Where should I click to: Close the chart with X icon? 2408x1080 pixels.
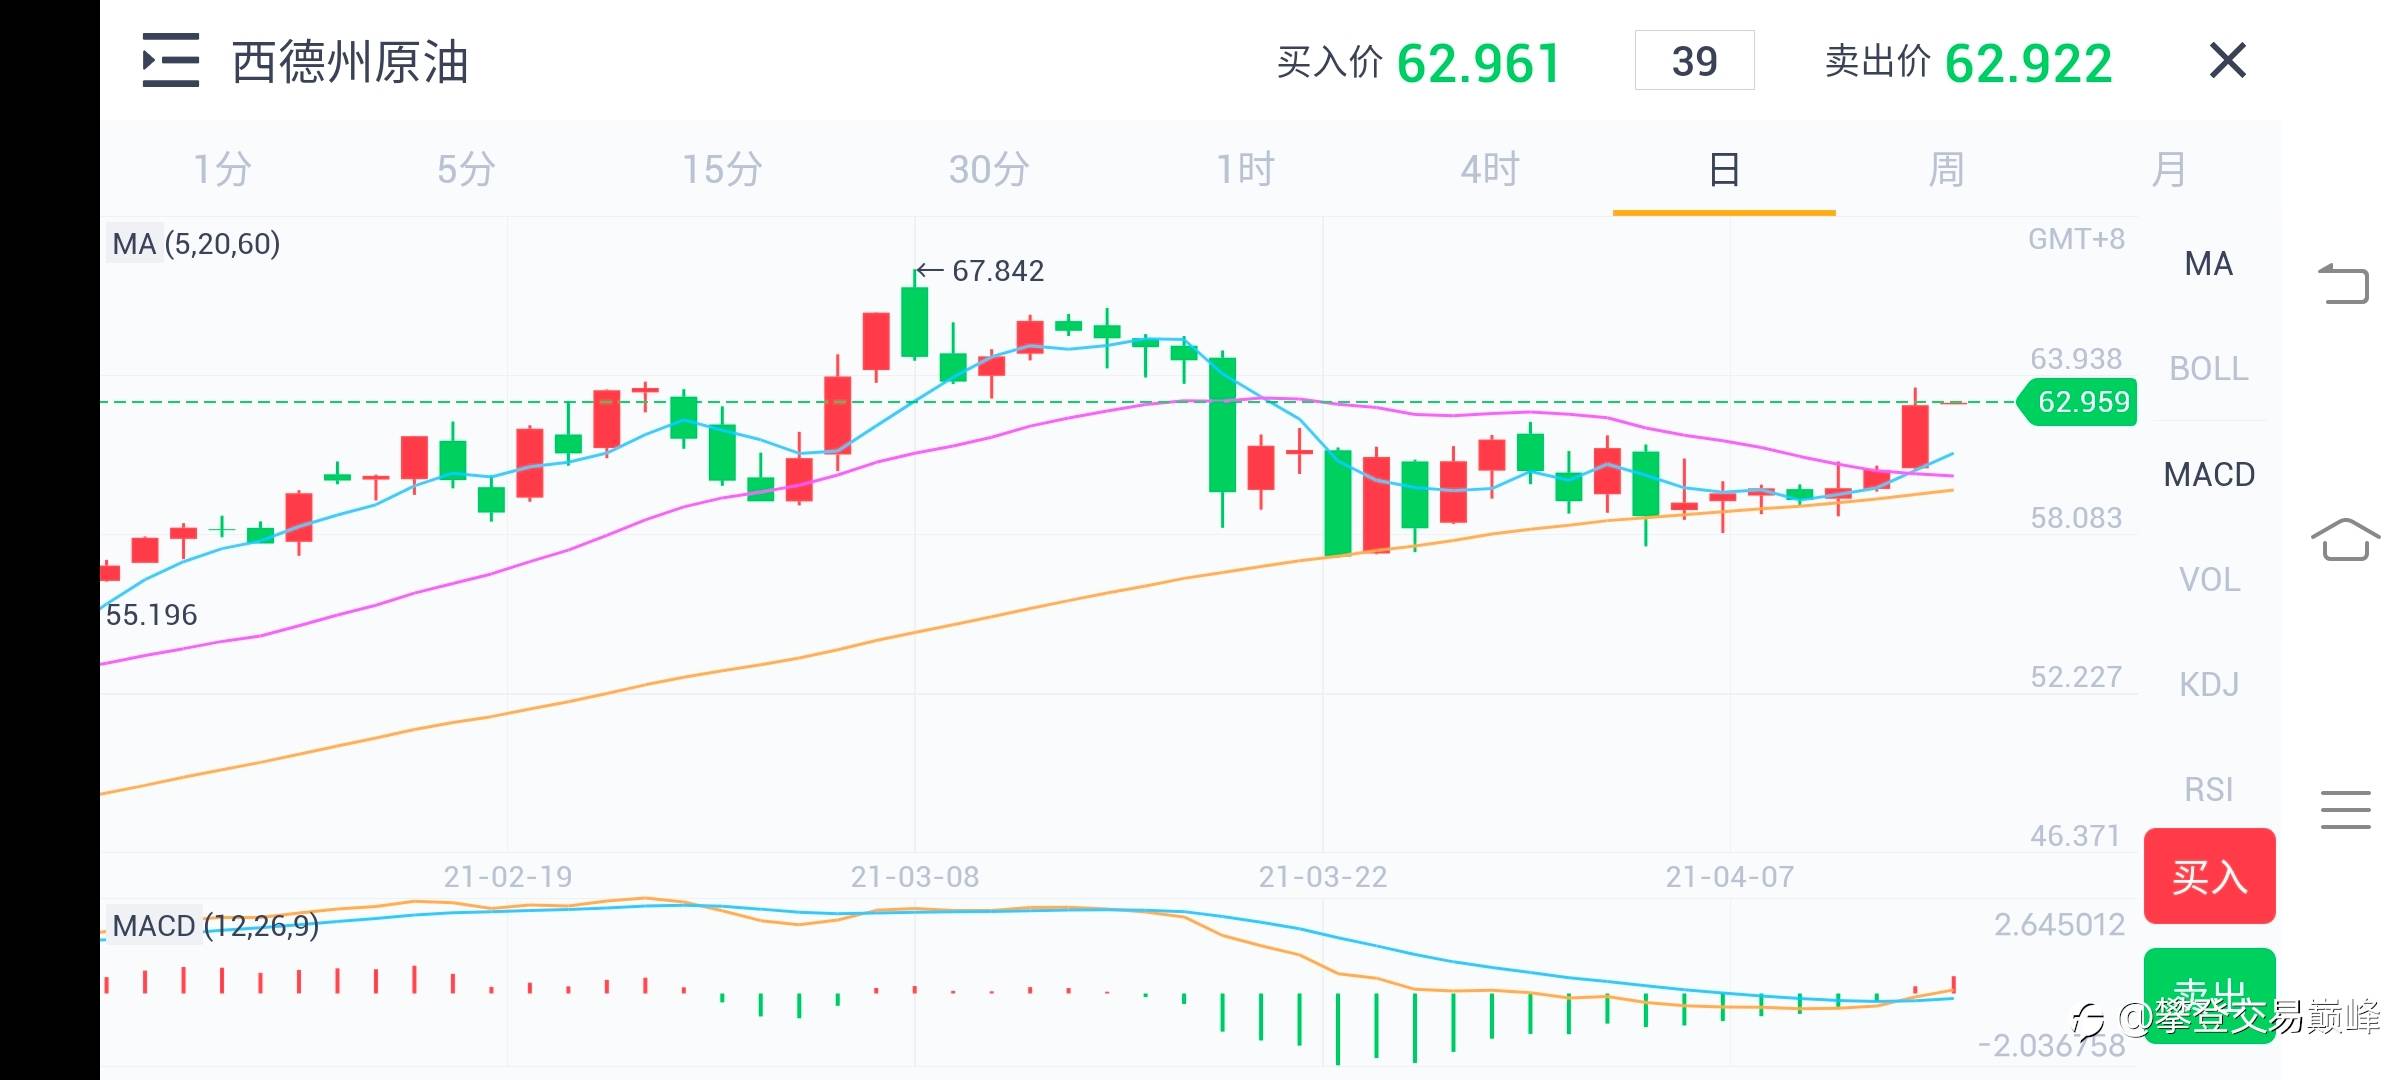click(x=2227, y=61)
